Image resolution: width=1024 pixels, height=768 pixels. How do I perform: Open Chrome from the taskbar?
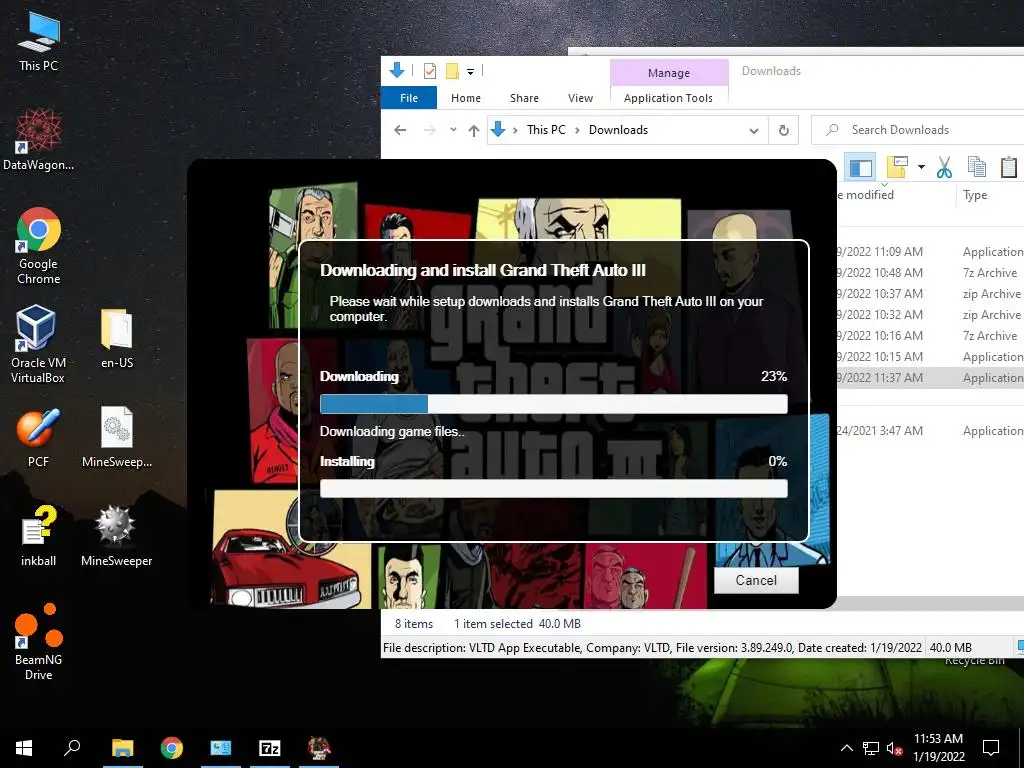(x=172, y=748)
